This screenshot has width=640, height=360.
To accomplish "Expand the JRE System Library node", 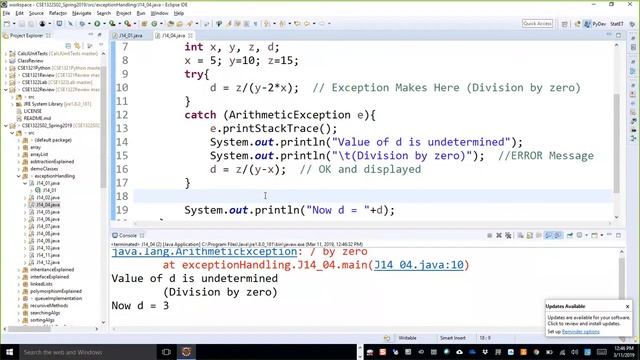I will [12, 104].
